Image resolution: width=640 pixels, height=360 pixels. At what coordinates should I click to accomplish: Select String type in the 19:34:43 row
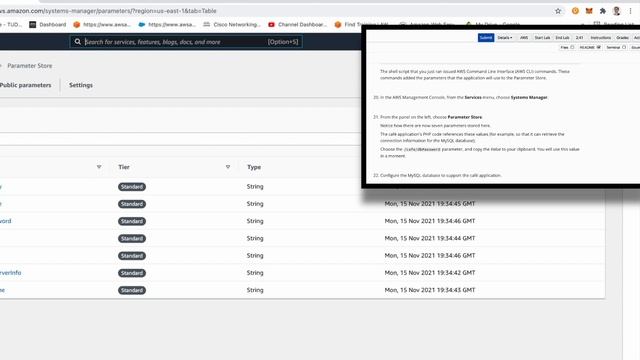[255, 290]
